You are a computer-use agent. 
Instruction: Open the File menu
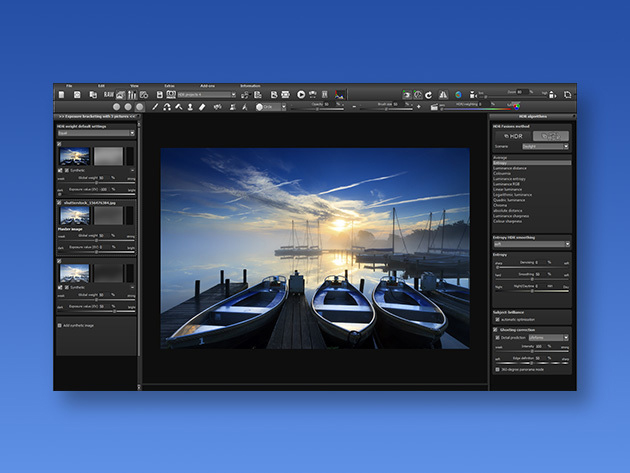[69, 86]
